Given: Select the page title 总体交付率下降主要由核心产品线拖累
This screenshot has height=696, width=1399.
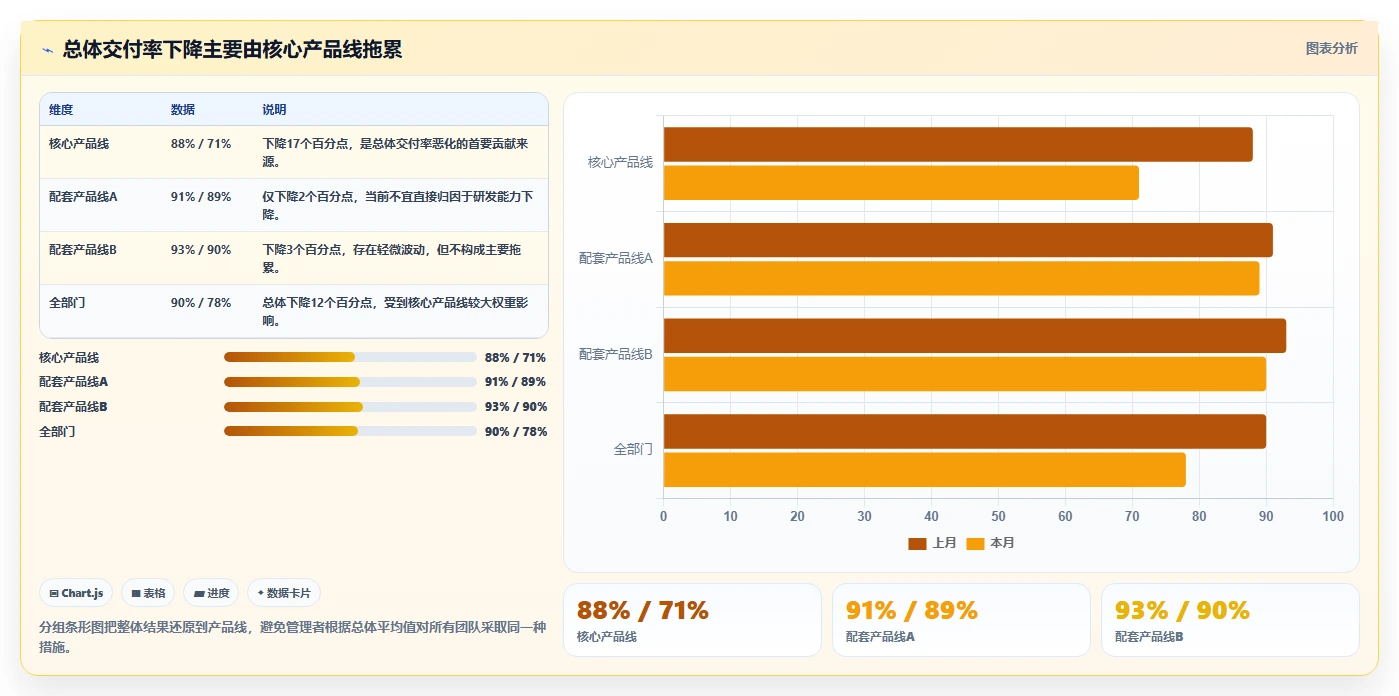Looking at the screenshot, I should (x=232, y=49).
